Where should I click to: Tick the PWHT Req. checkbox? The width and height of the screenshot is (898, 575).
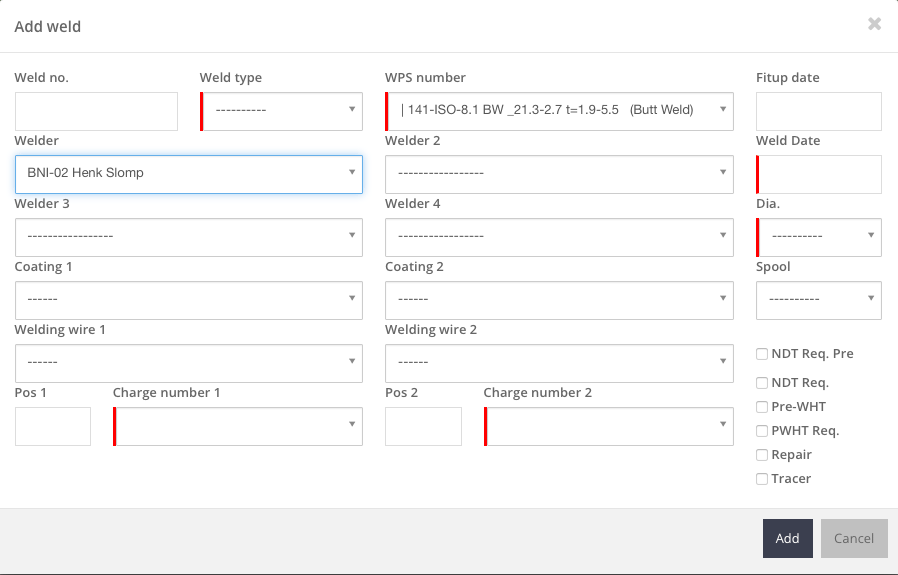click(762, 431)
